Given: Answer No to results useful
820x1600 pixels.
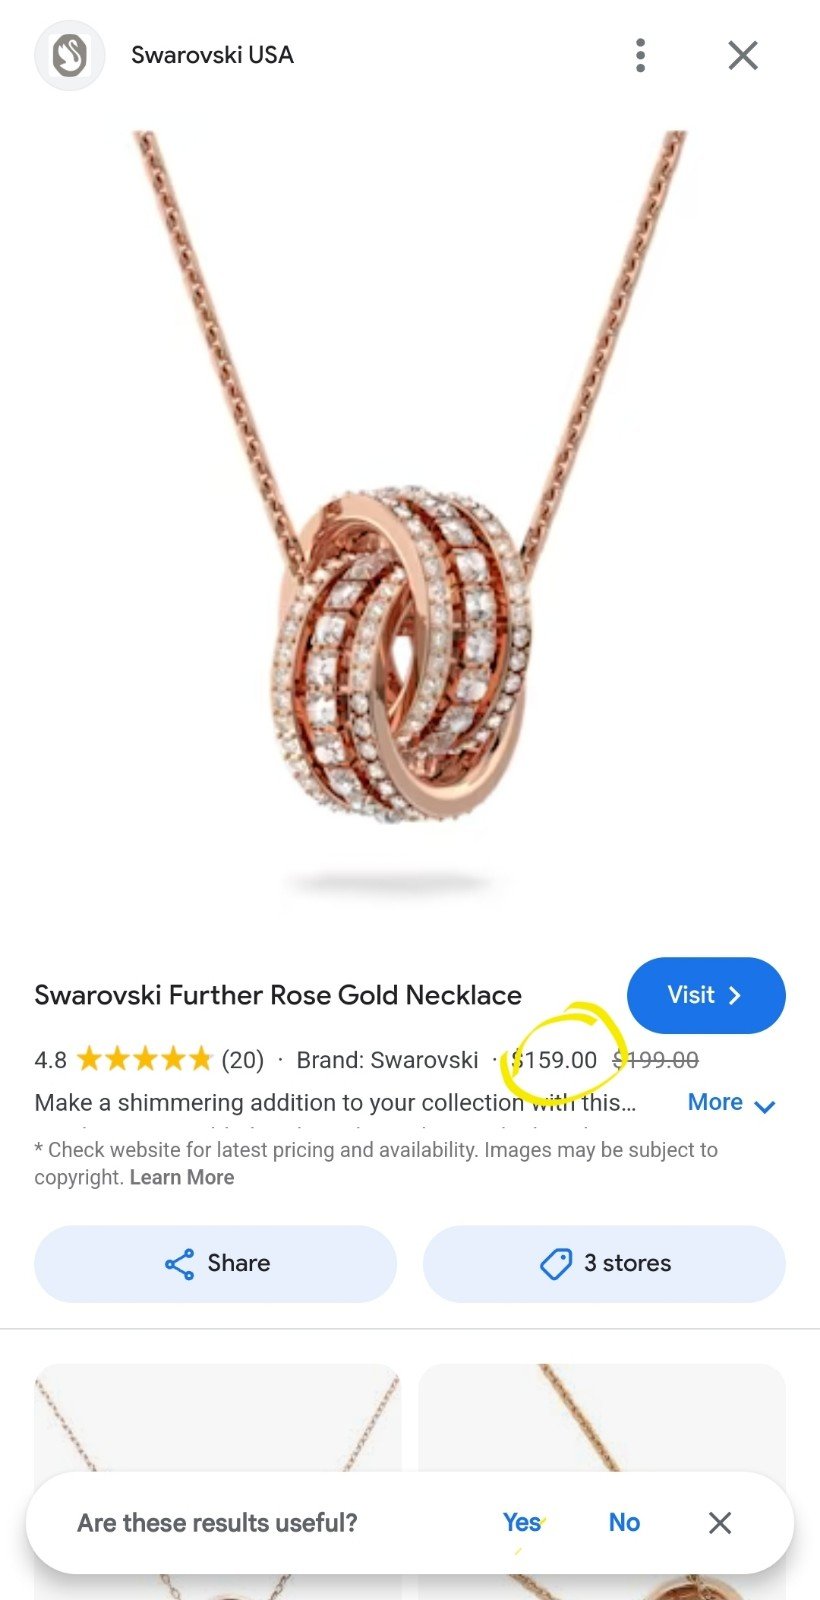Looking at the screenshot, I should (x=624, y=1523).
